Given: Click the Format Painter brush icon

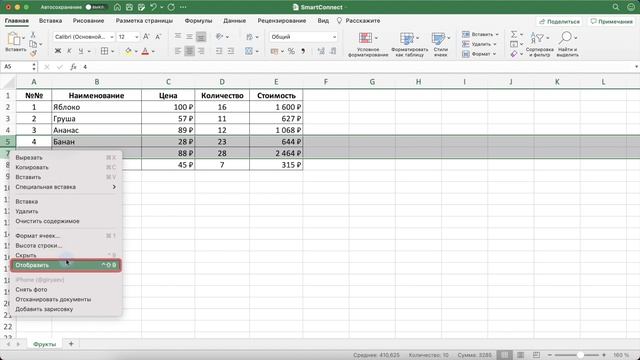Looking at the screenshot, I should pyautogui.click(x=33, y=53).
